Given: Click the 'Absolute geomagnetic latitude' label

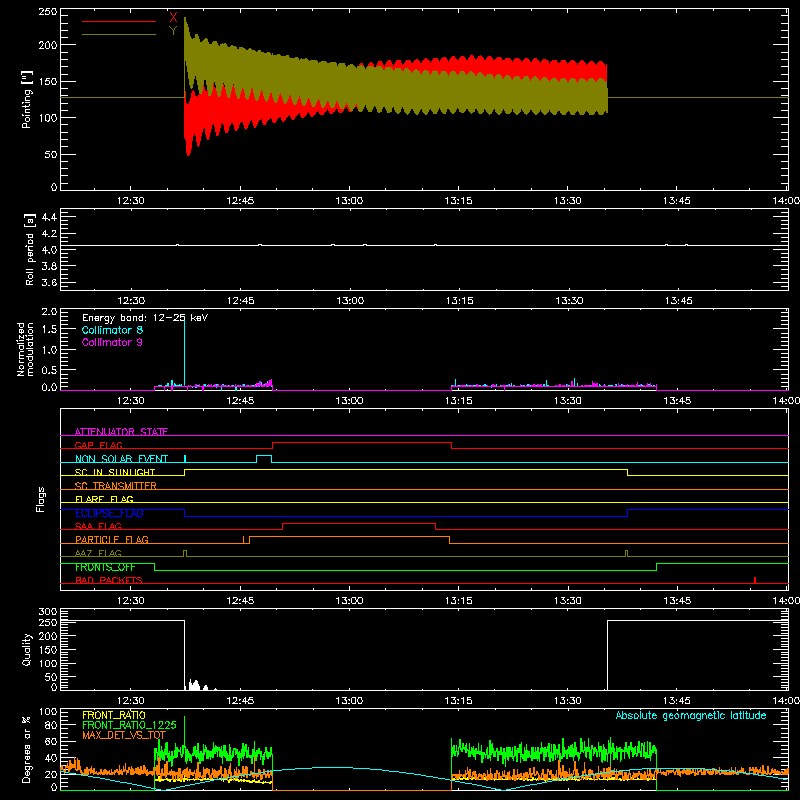Looking at the screenshot, I should coord(691,716).
